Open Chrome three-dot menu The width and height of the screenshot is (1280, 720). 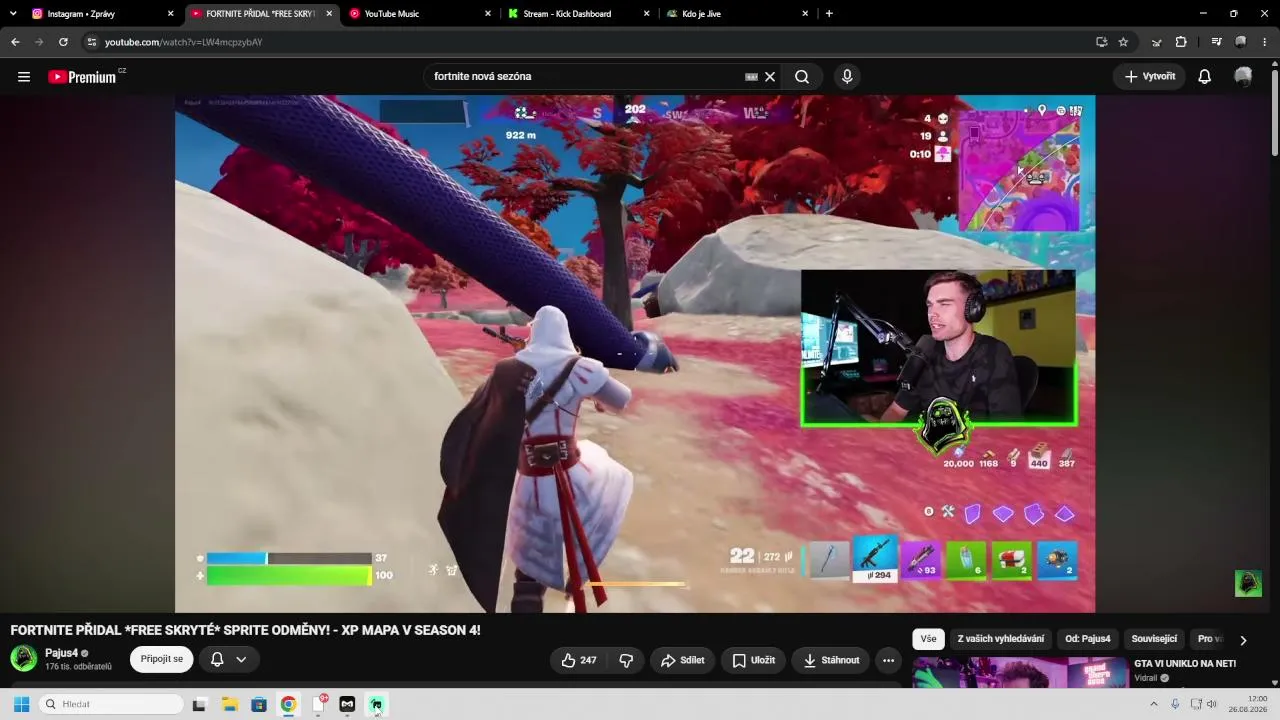tap(1264, 42)
